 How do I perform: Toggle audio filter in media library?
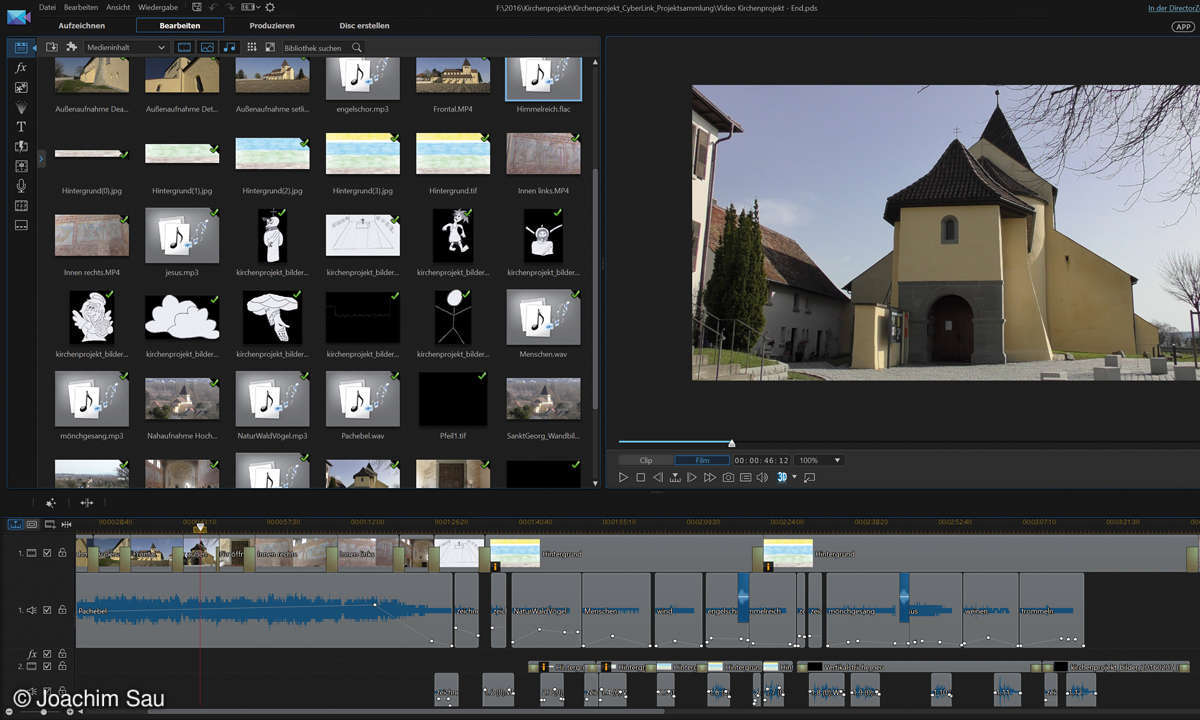tap(230, 47)
